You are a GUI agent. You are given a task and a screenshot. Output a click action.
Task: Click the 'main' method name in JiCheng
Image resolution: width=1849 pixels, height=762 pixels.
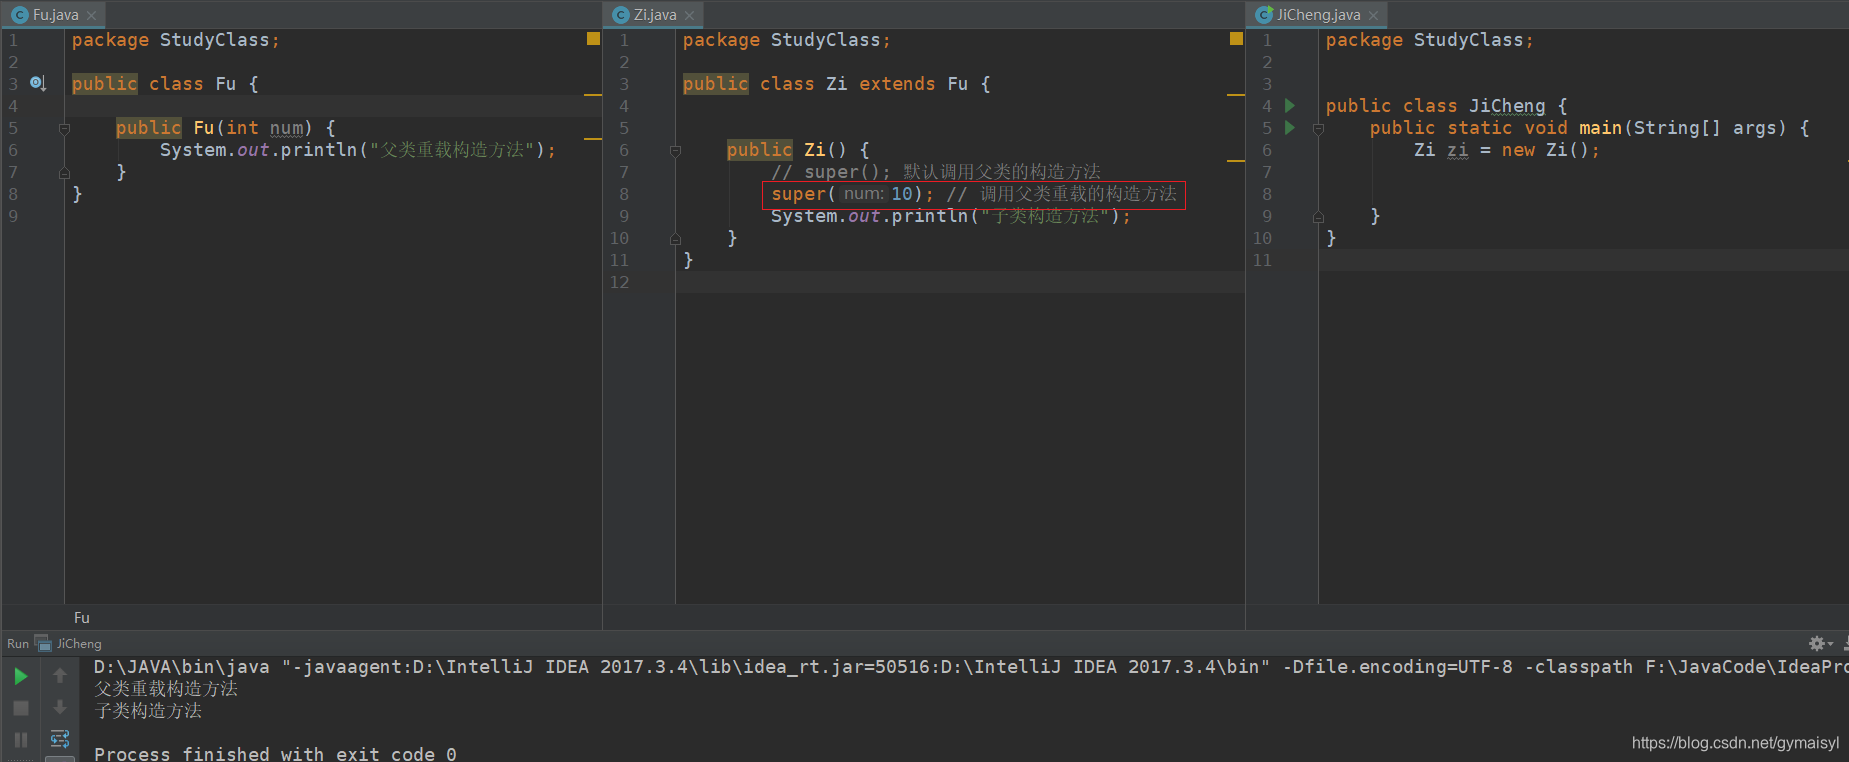coord(1600,127)
